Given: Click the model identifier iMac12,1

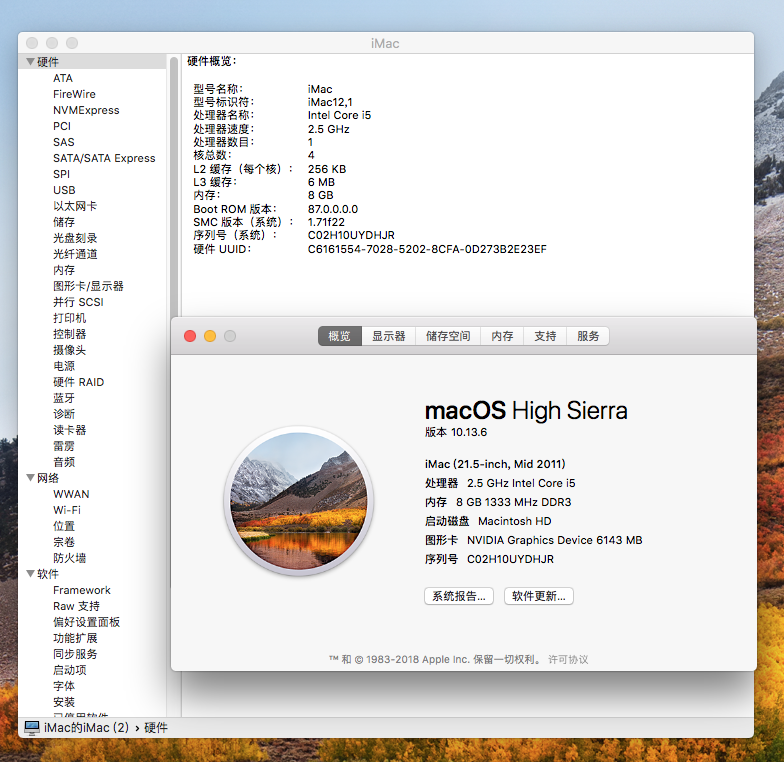Looking at the screenshot, I should [x=330, y=102].
